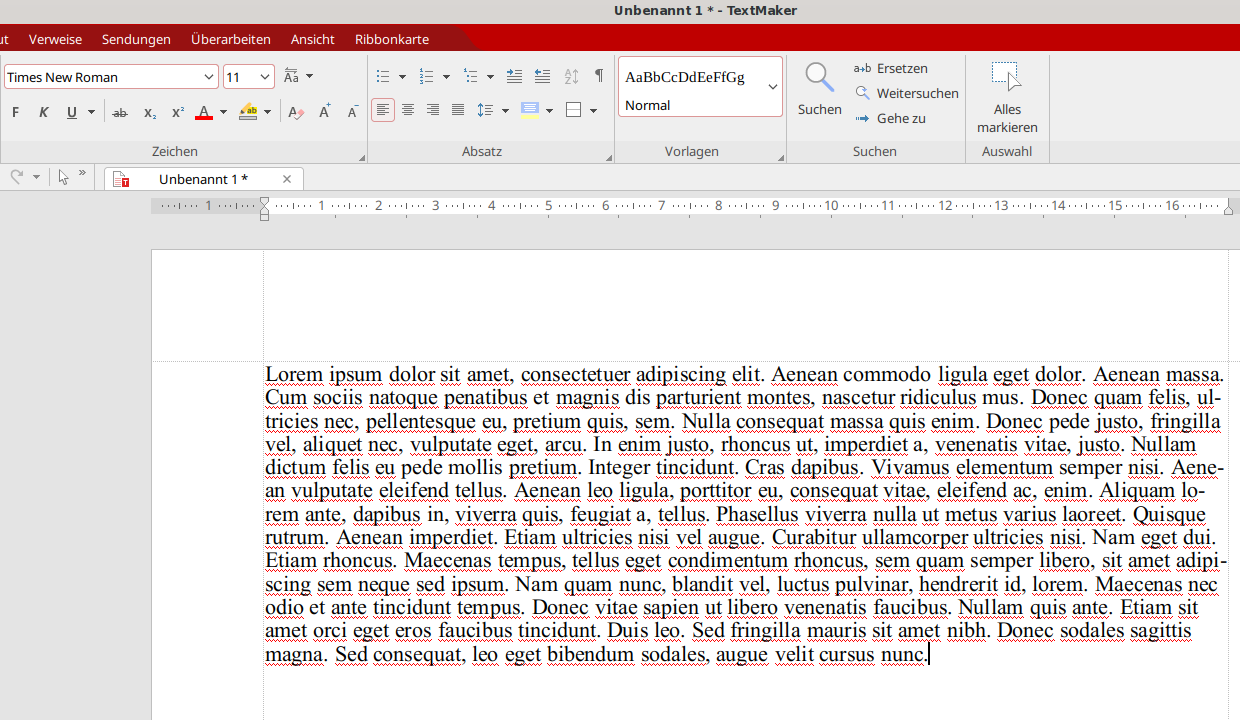Open Vorlagen group dialog launcher
This screenshot has width=1240, height=720.
tap(781, 158)
